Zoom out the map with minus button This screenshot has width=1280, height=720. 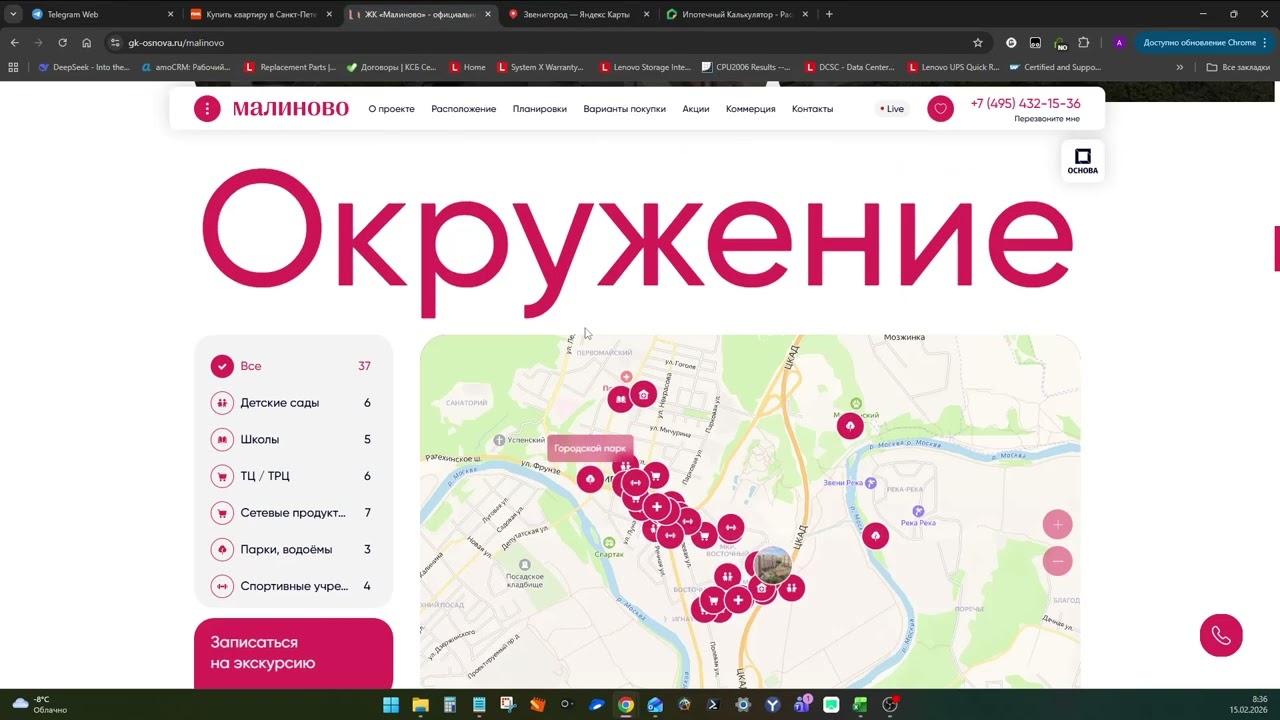pos(1057,561)
